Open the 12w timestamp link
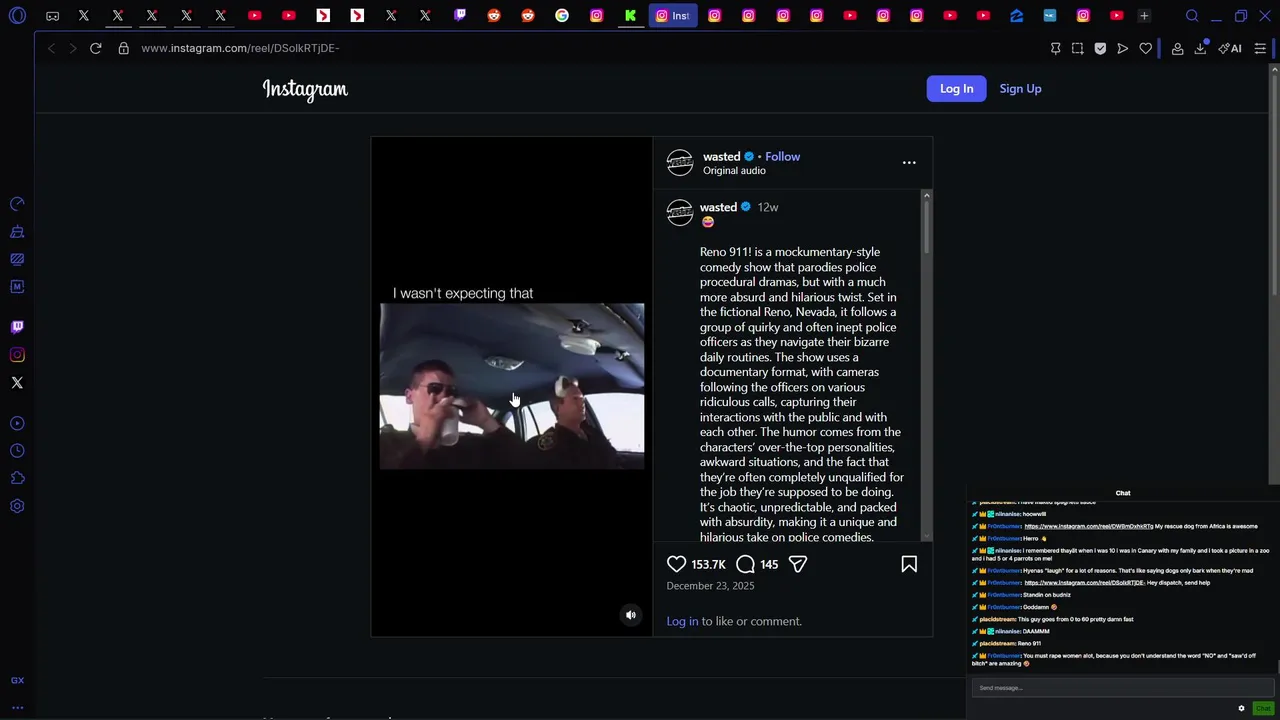1280x720 pixels. 768,207
